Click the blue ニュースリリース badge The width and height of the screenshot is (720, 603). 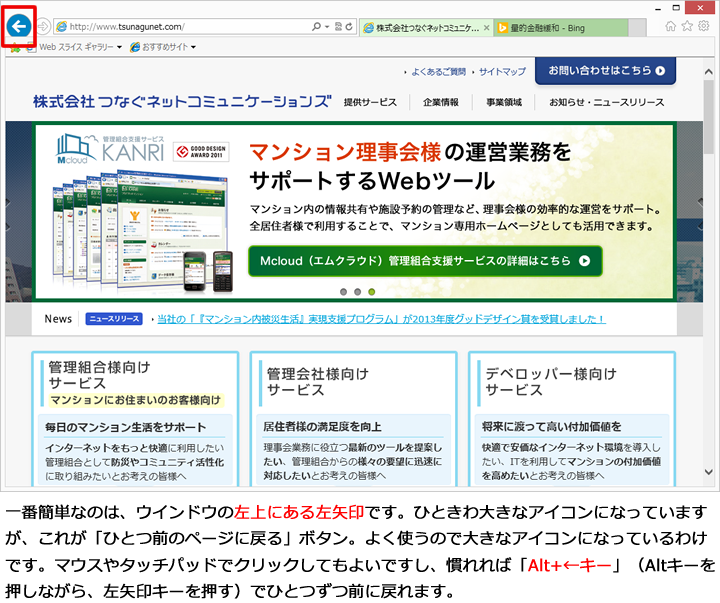114,319
